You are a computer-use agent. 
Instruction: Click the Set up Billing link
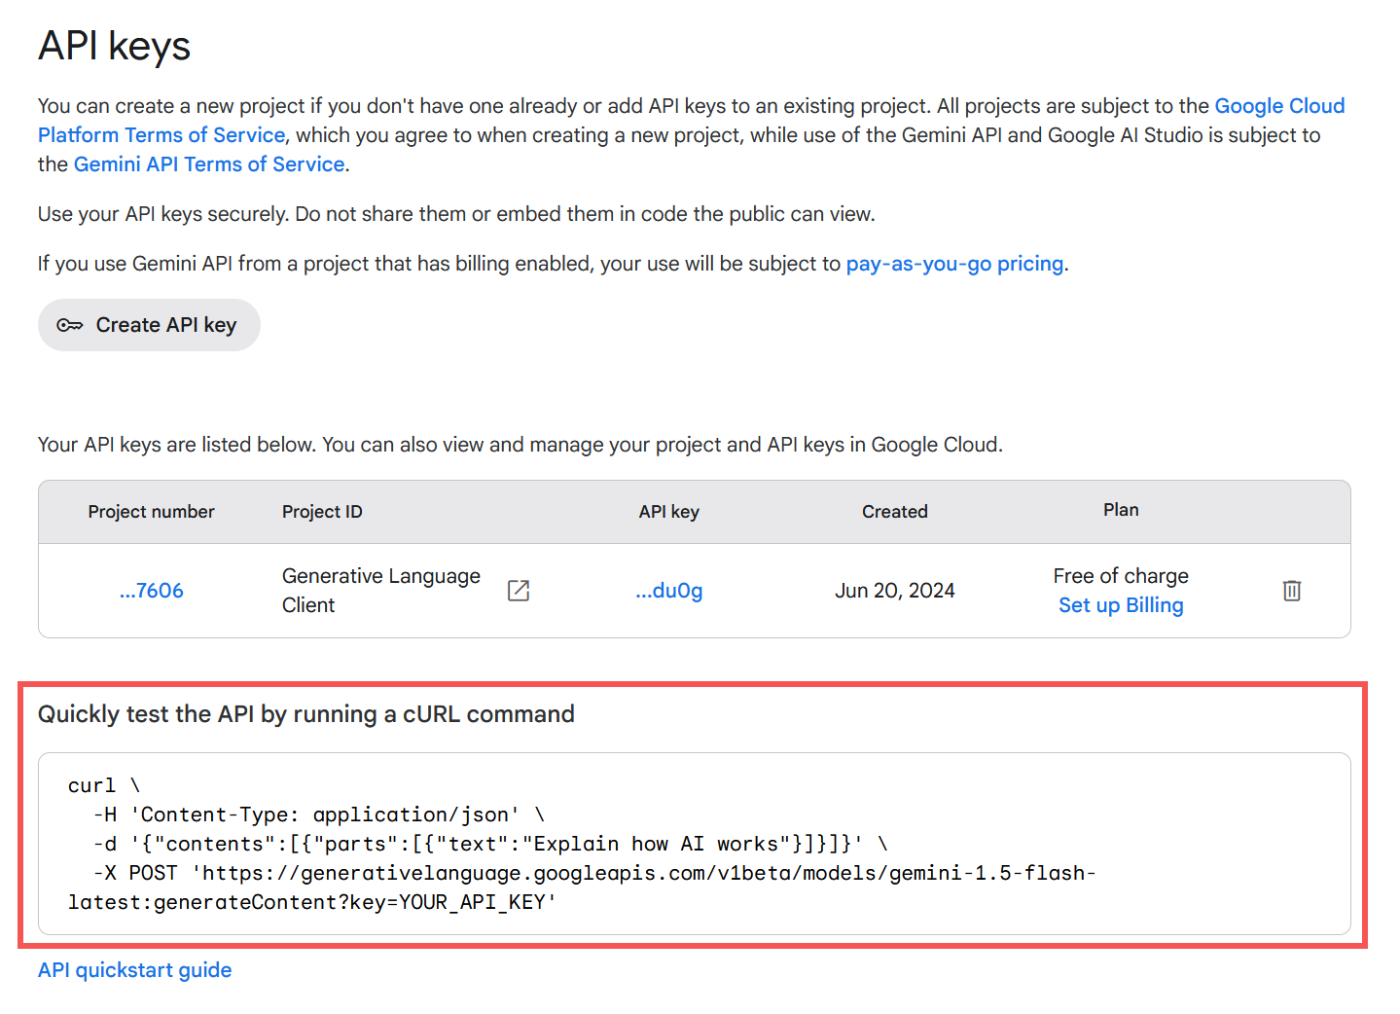click(x=1121, y=605)
